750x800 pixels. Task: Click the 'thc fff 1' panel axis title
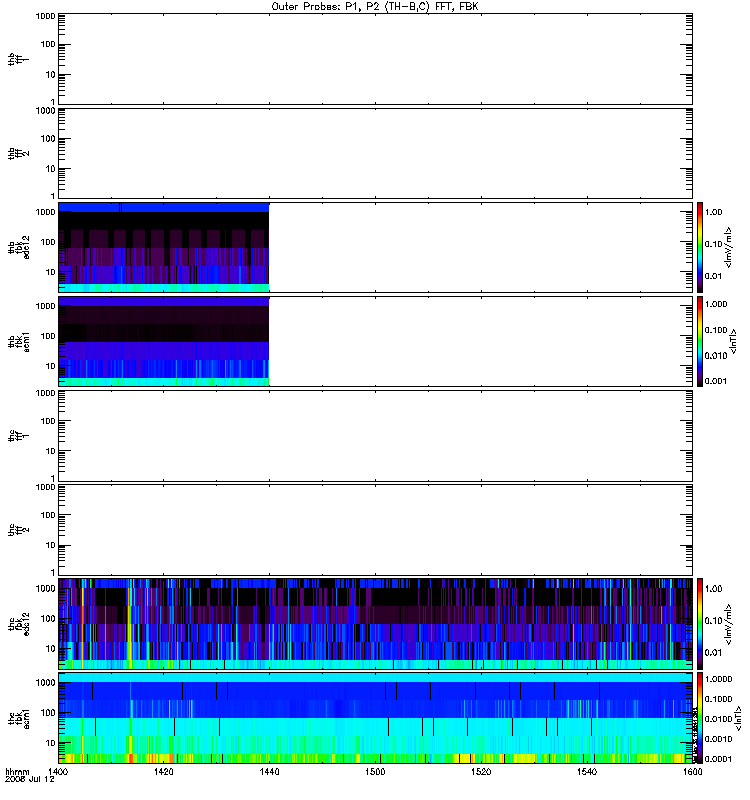(19, 436)
